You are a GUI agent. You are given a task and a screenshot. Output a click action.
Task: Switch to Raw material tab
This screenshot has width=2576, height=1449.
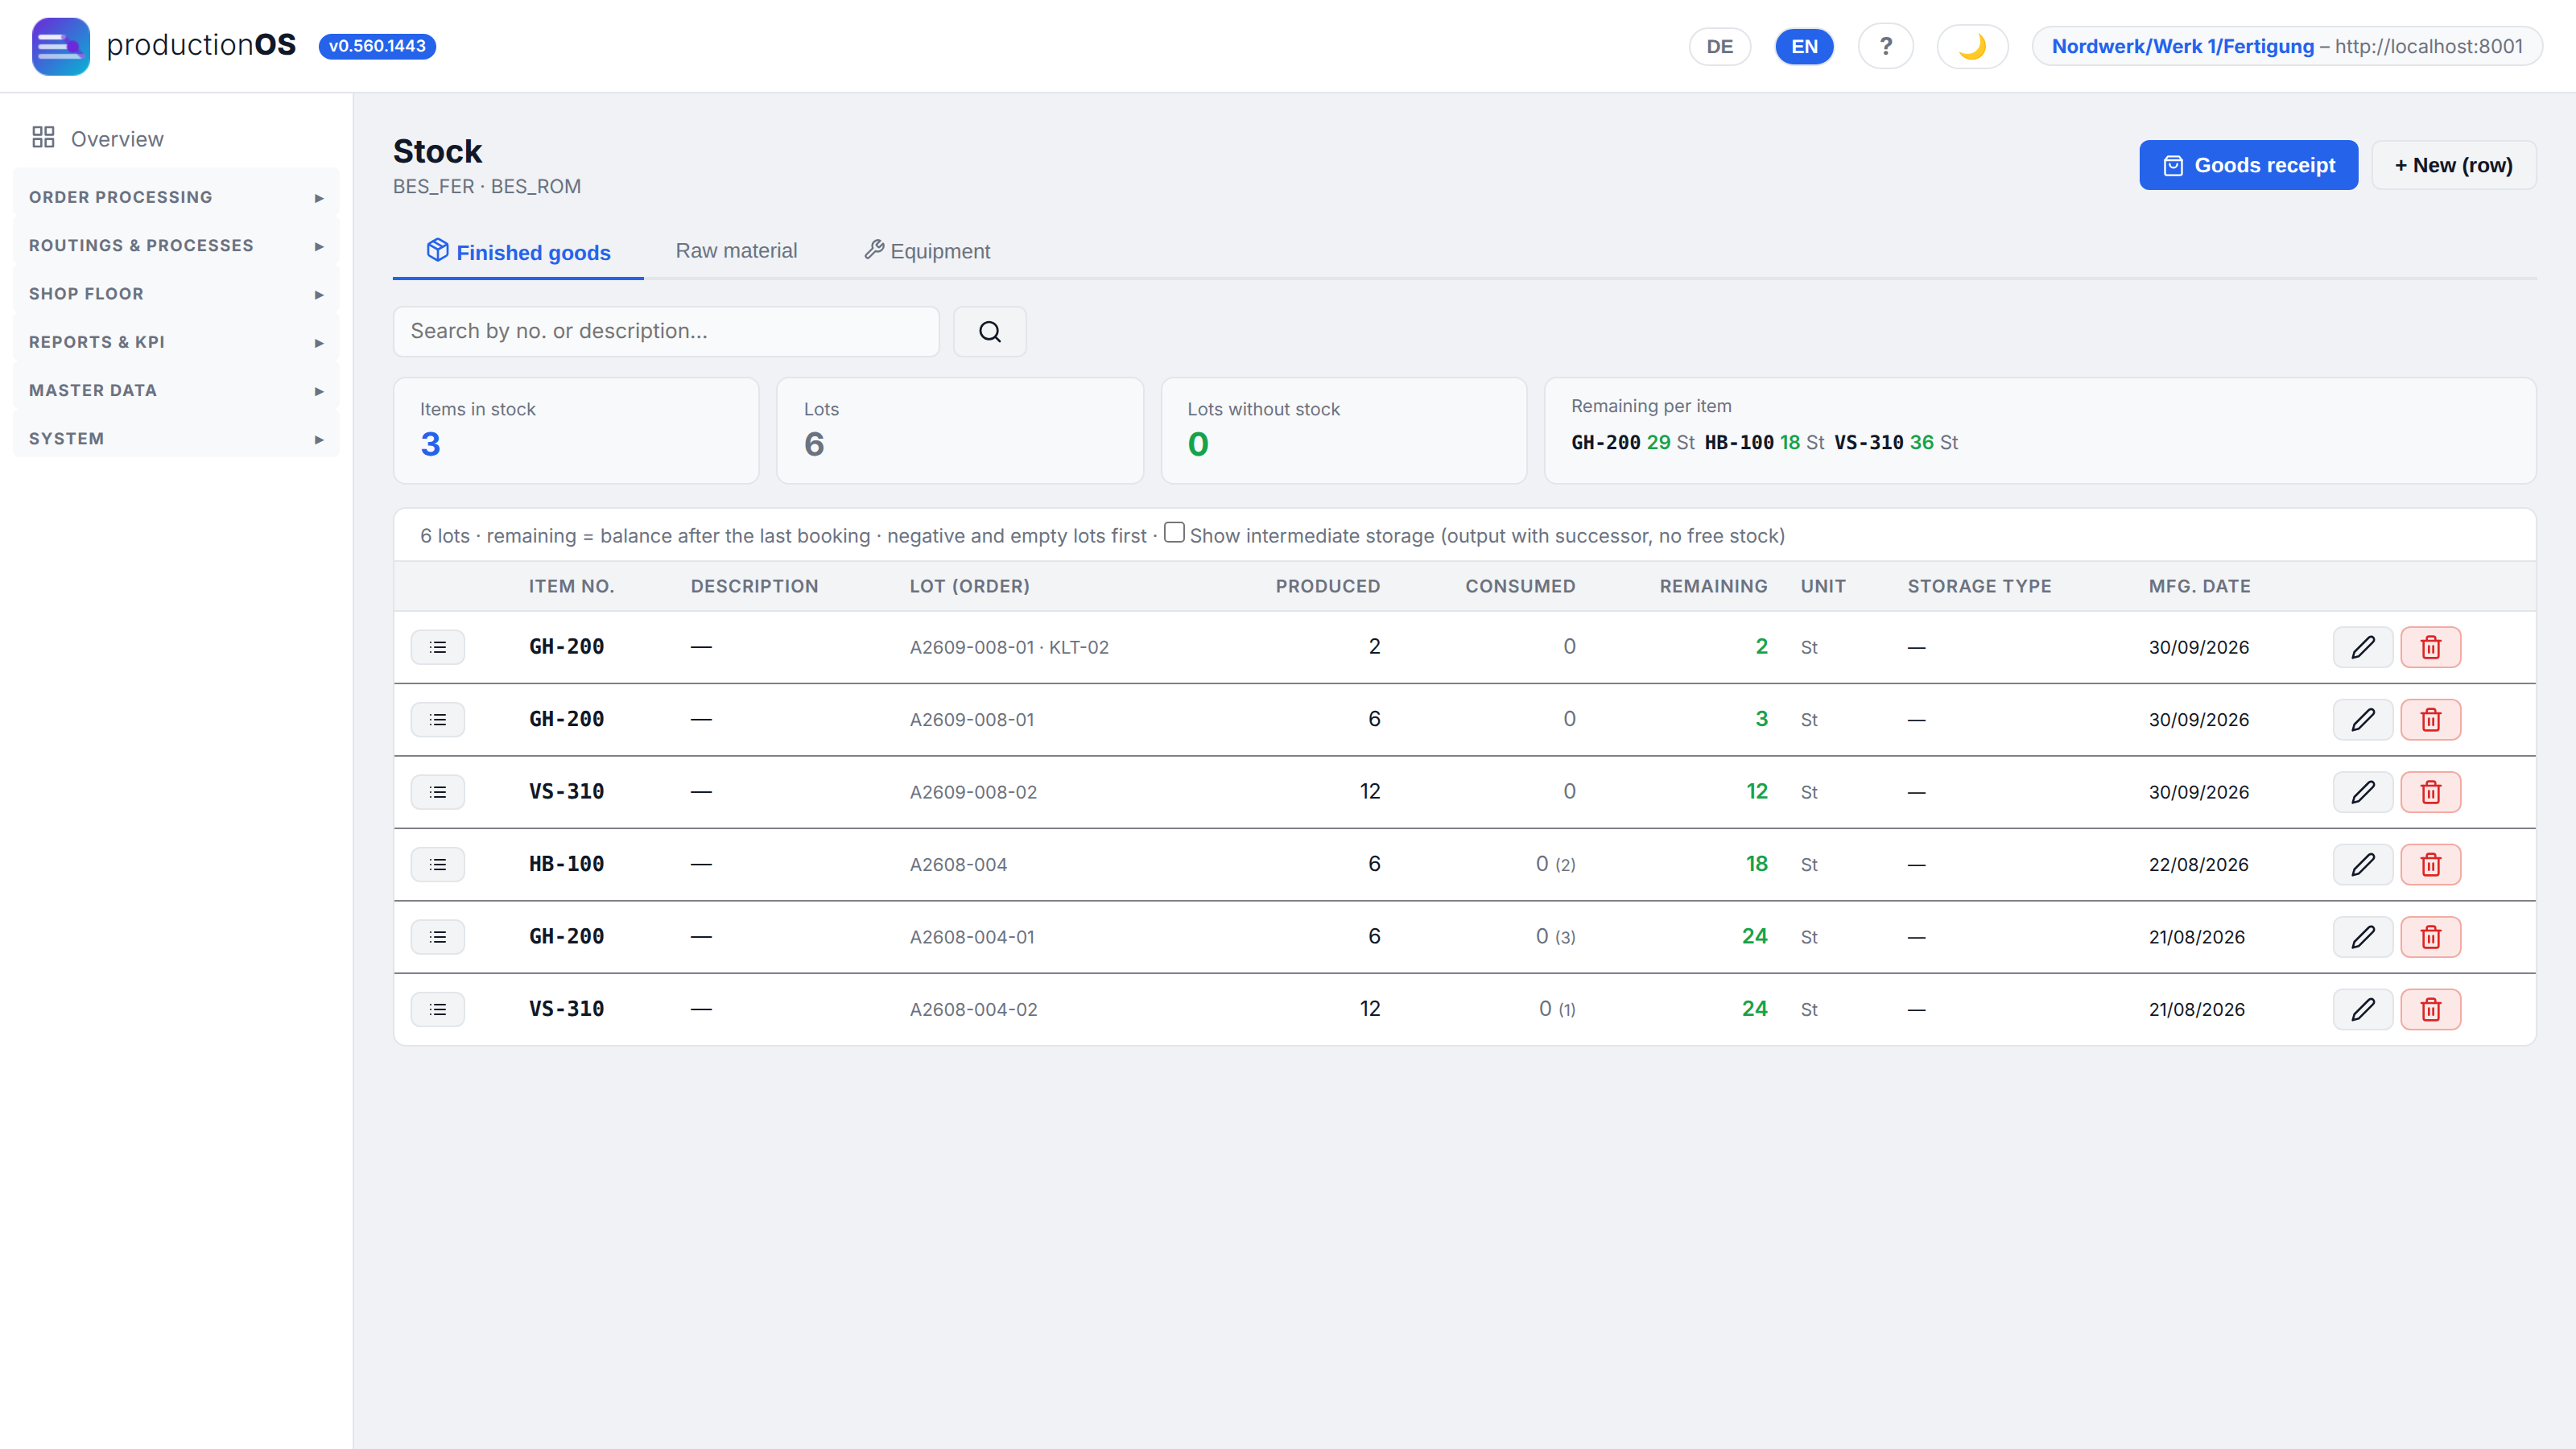click(736, 251)
